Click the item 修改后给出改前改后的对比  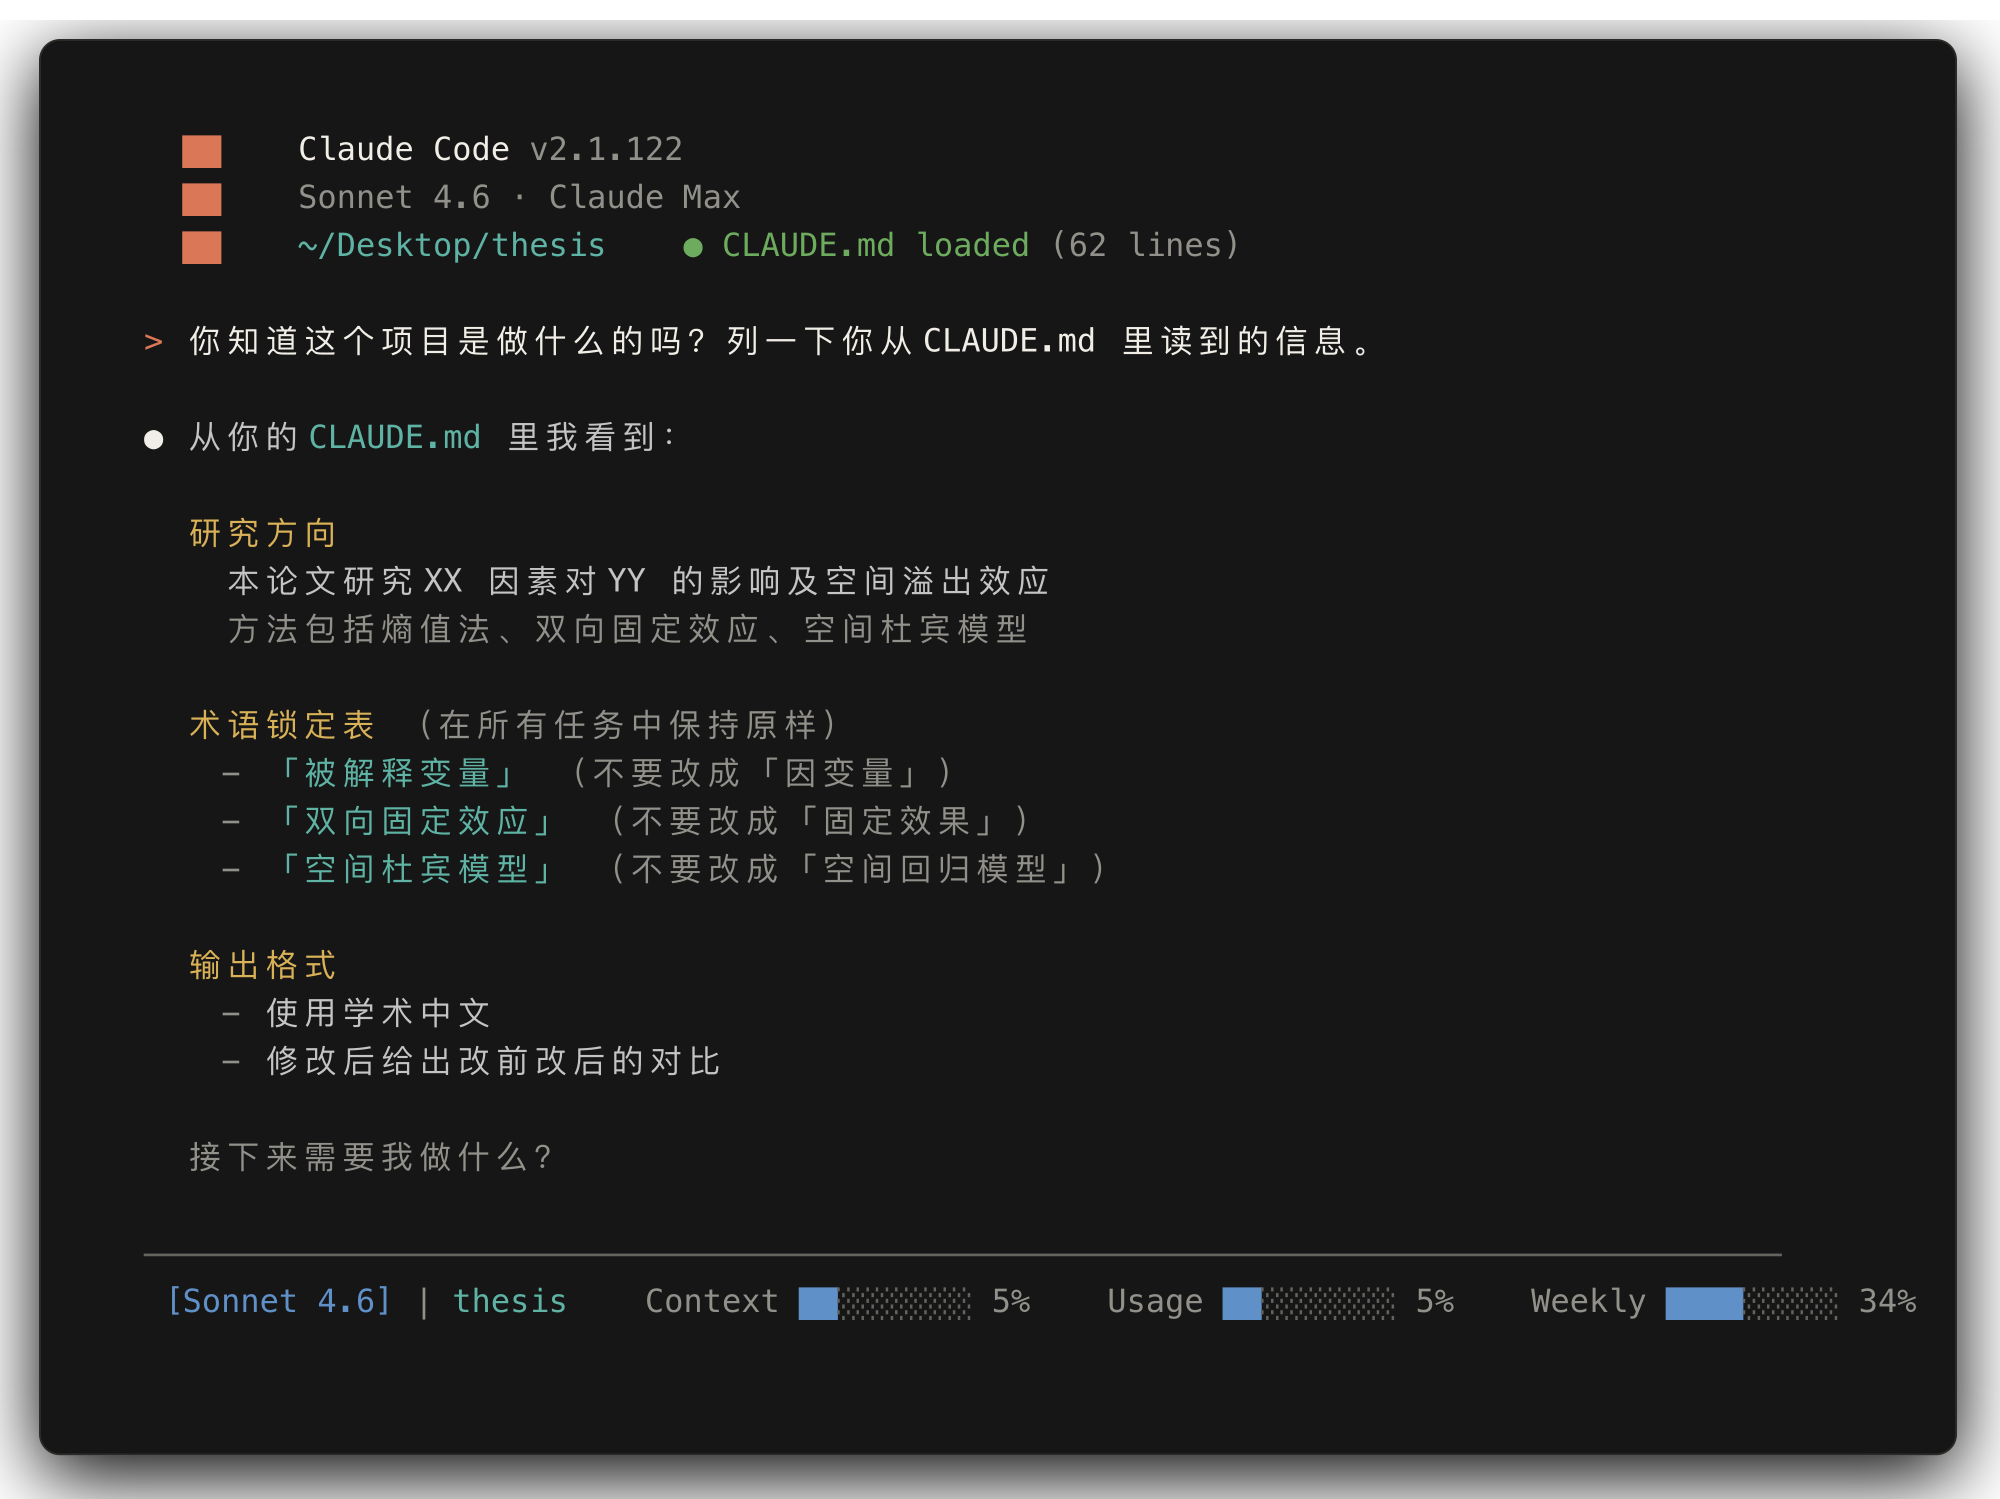click(493, 1061)
